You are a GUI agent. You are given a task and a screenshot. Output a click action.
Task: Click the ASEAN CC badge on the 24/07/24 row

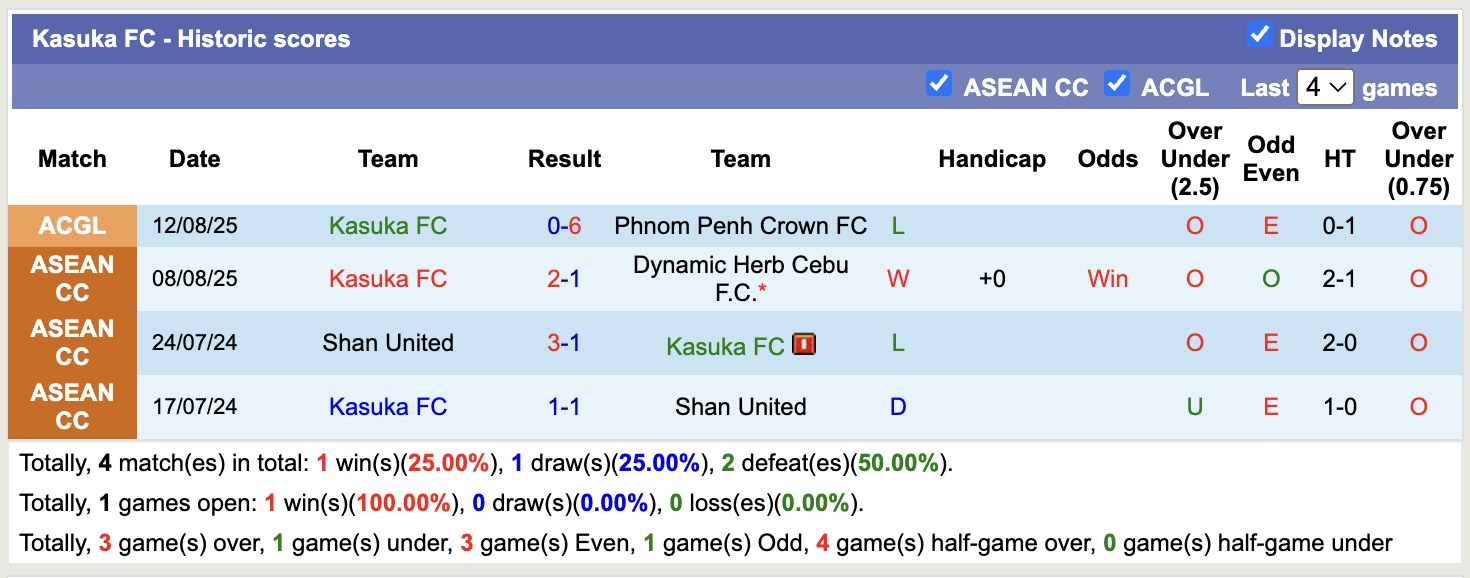71,343
